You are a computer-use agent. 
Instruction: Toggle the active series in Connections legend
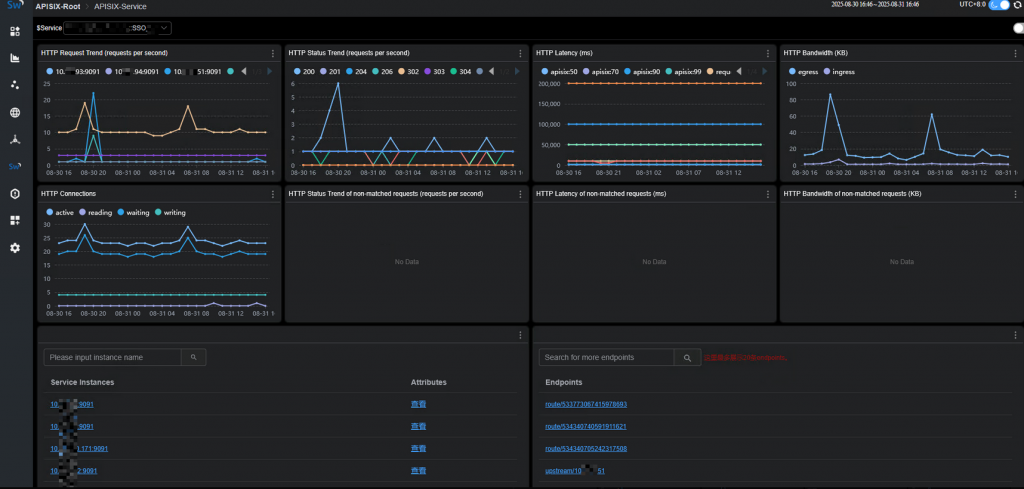(x=60, y=212)
